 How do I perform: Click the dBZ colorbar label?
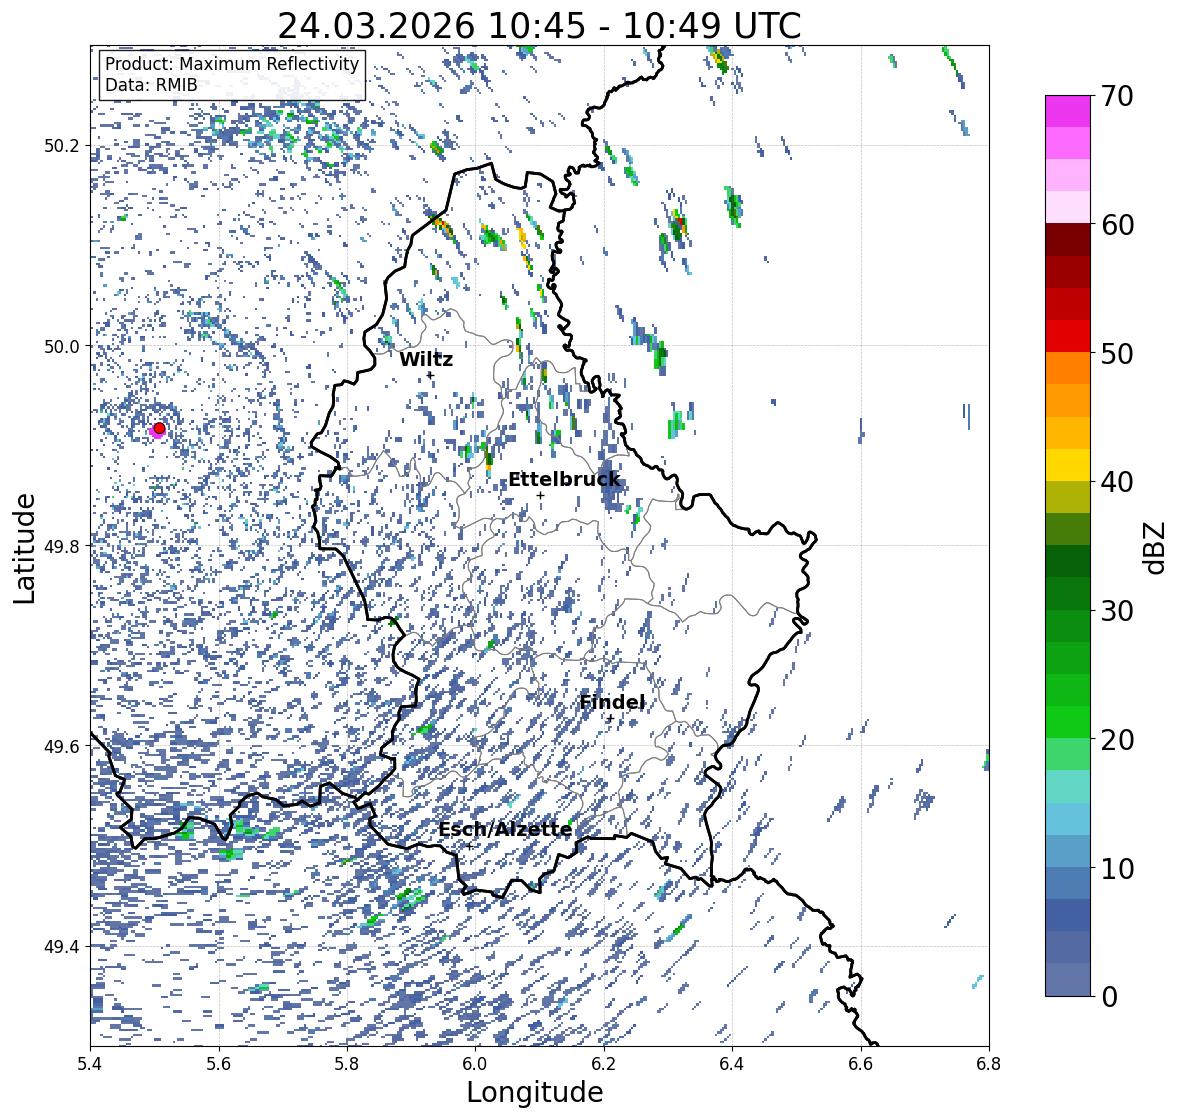click(1156, 548)
